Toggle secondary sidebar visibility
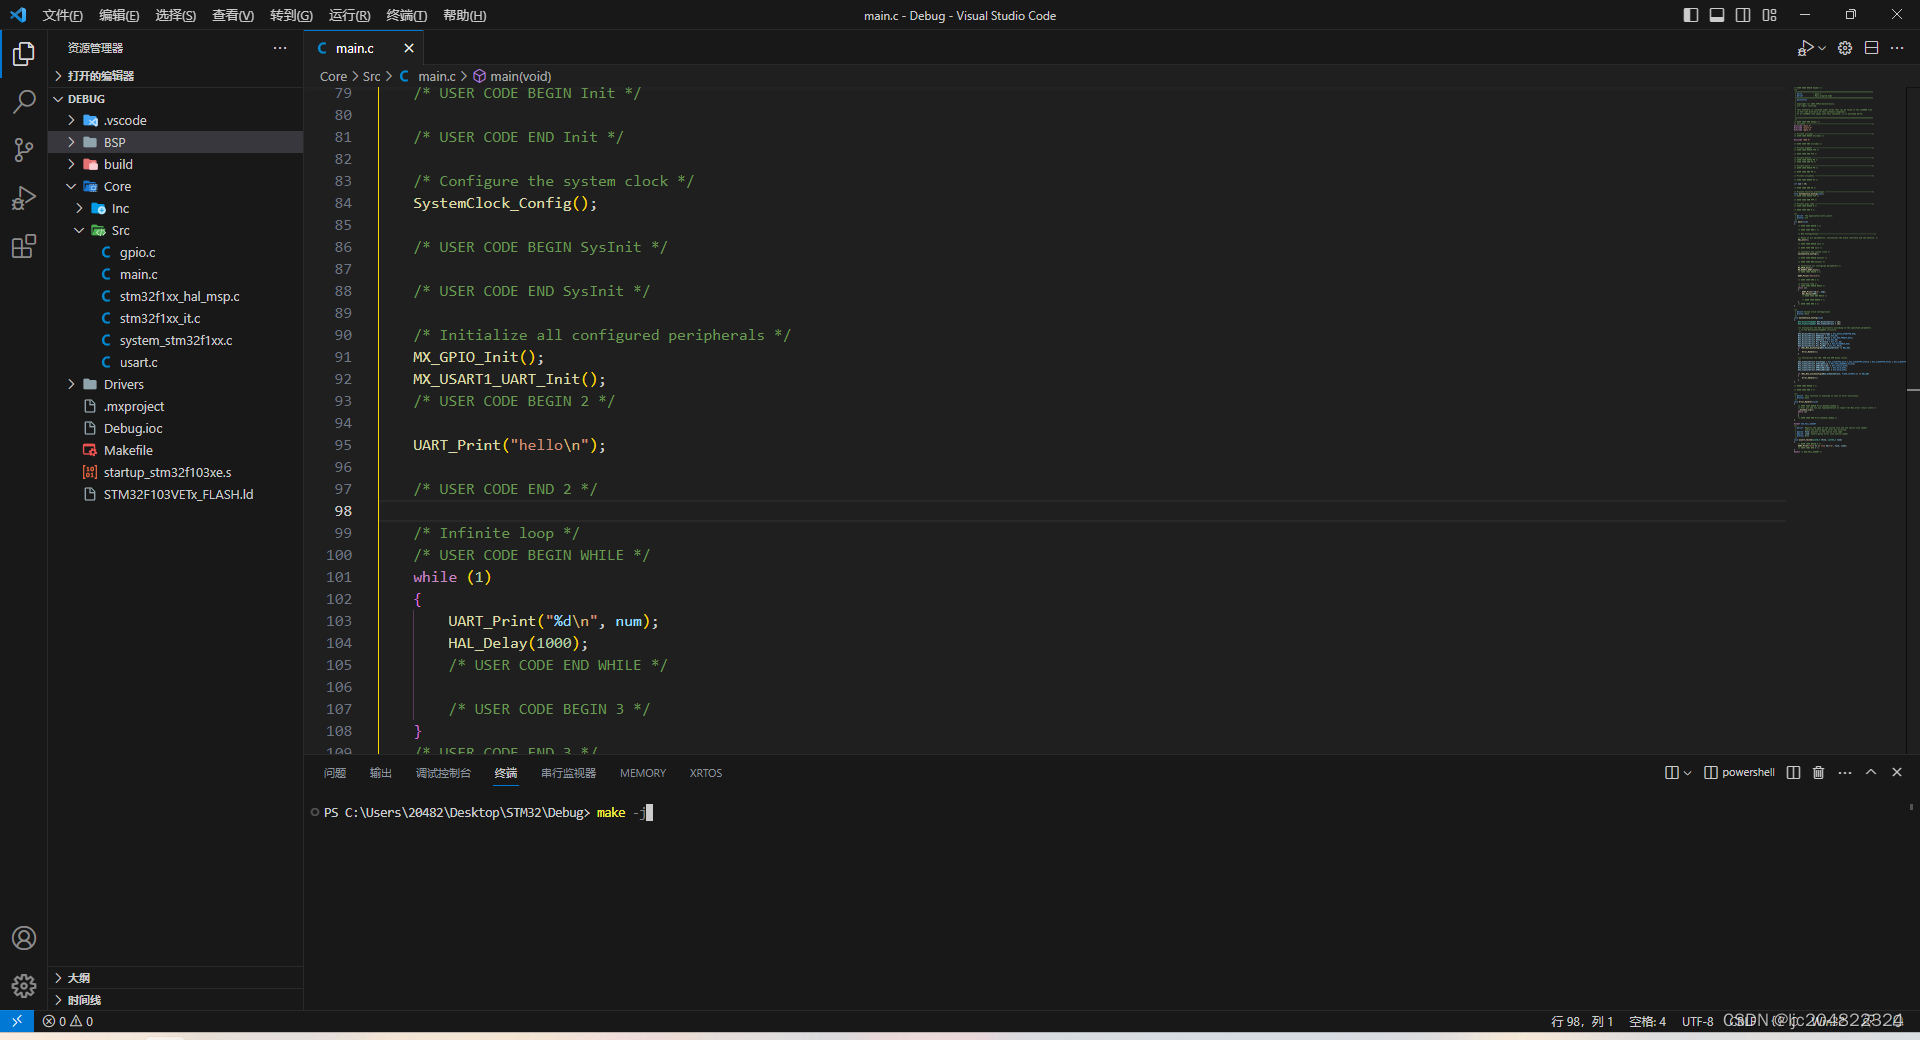 (1743, 15)
